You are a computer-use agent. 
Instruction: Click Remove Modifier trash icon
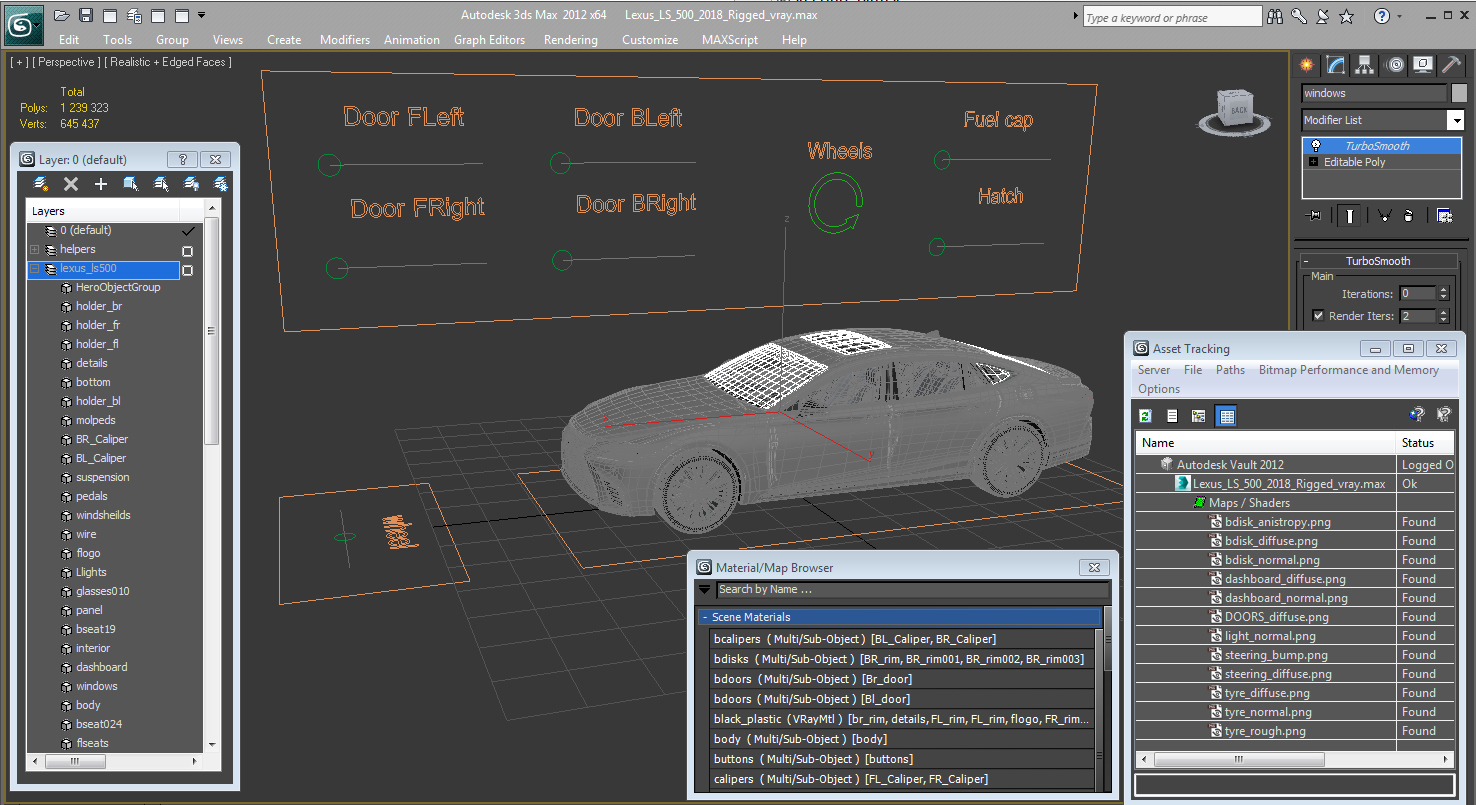1409,215
